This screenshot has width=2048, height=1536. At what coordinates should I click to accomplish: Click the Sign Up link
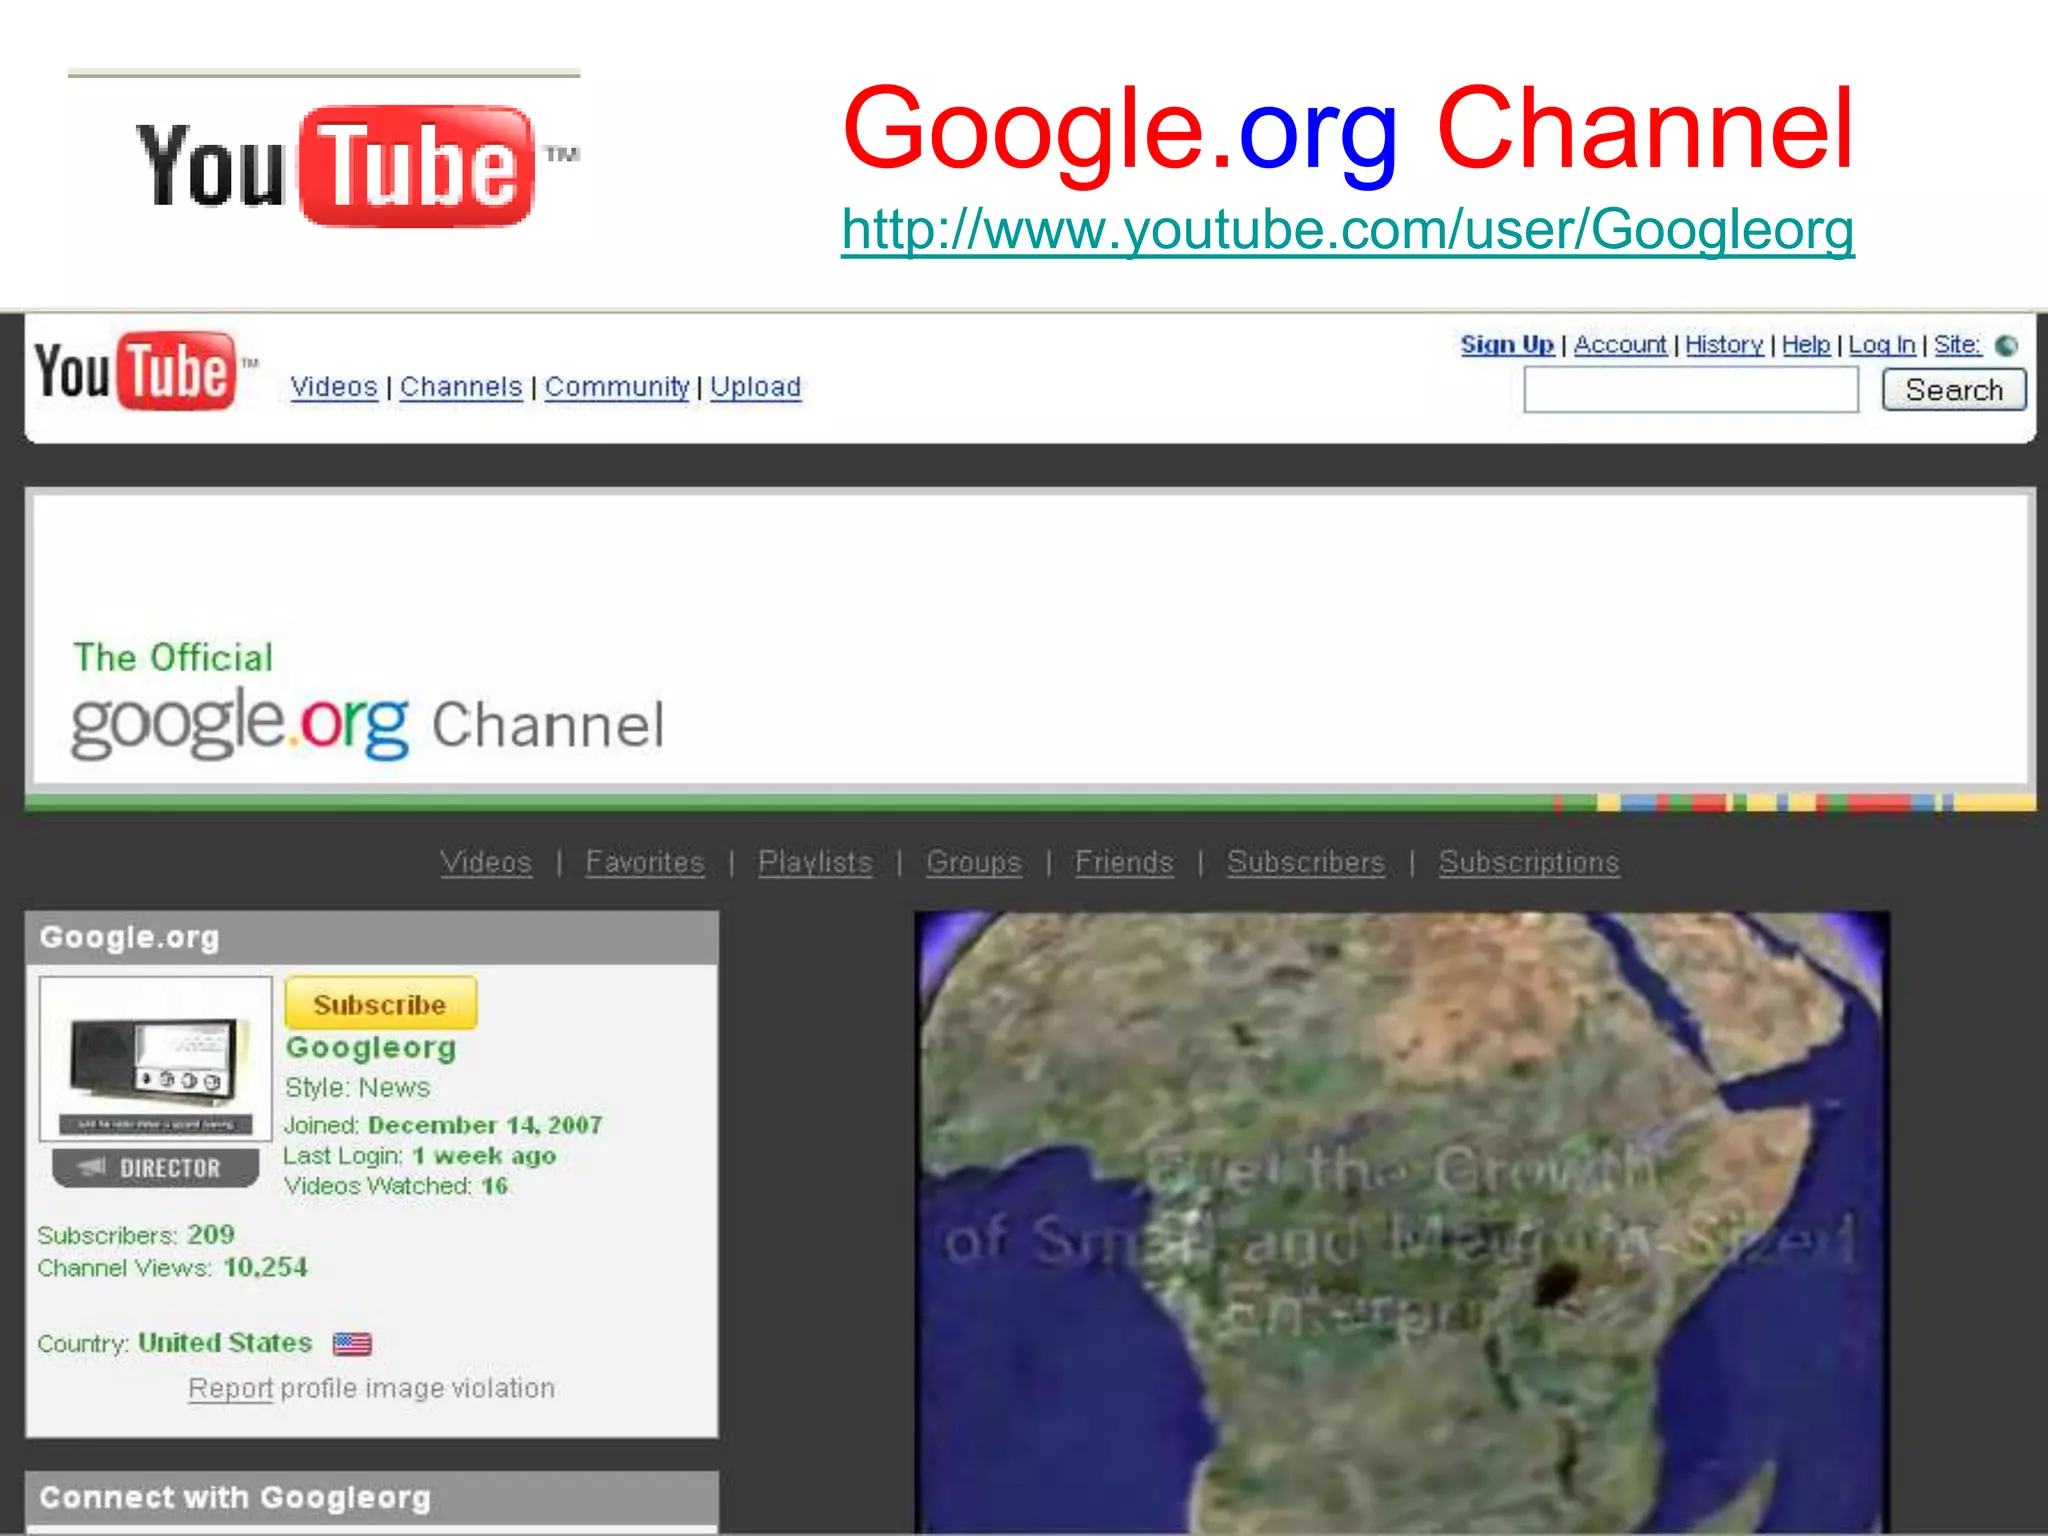tap(1507, 345)
